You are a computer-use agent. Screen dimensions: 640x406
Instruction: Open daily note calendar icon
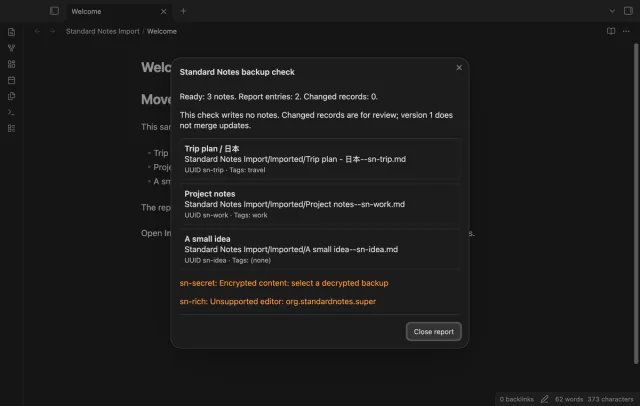11,80
